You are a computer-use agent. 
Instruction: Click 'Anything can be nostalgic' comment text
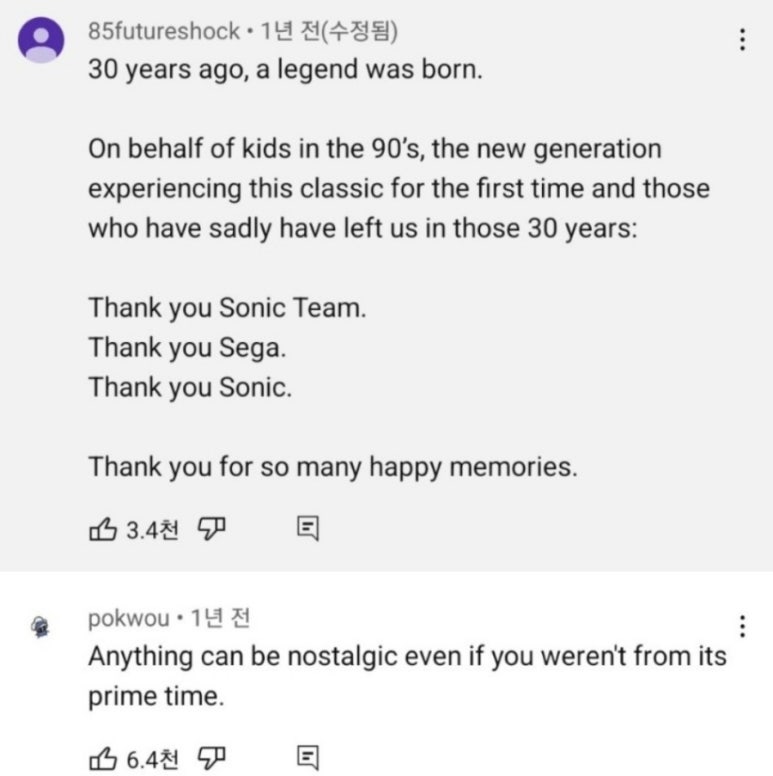[407, 677]
